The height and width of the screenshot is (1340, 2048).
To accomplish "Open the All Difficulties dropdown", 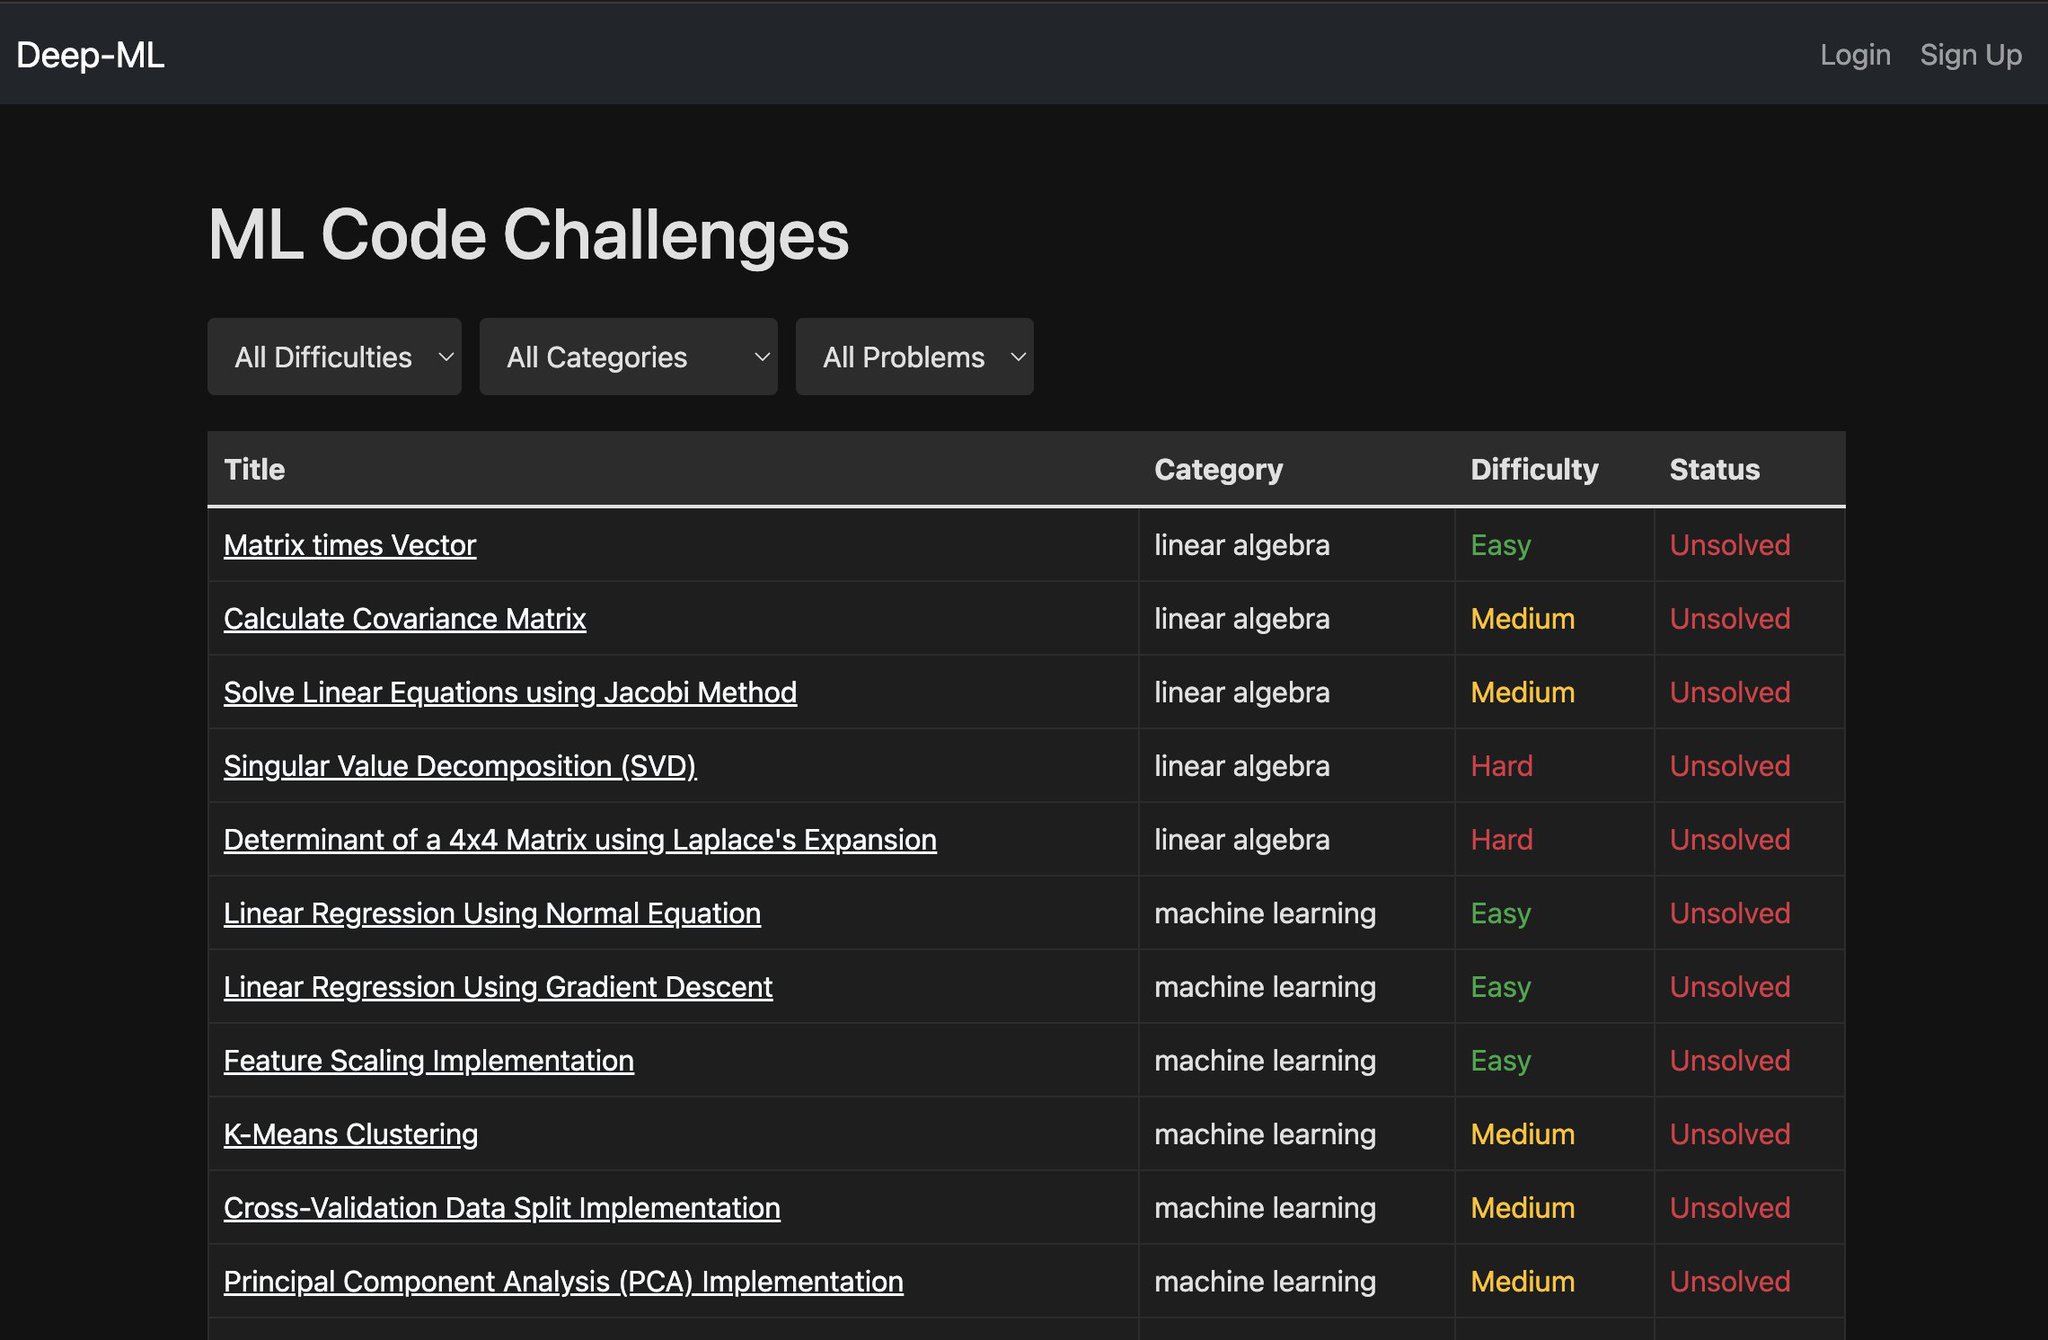I will click(334, 357).
